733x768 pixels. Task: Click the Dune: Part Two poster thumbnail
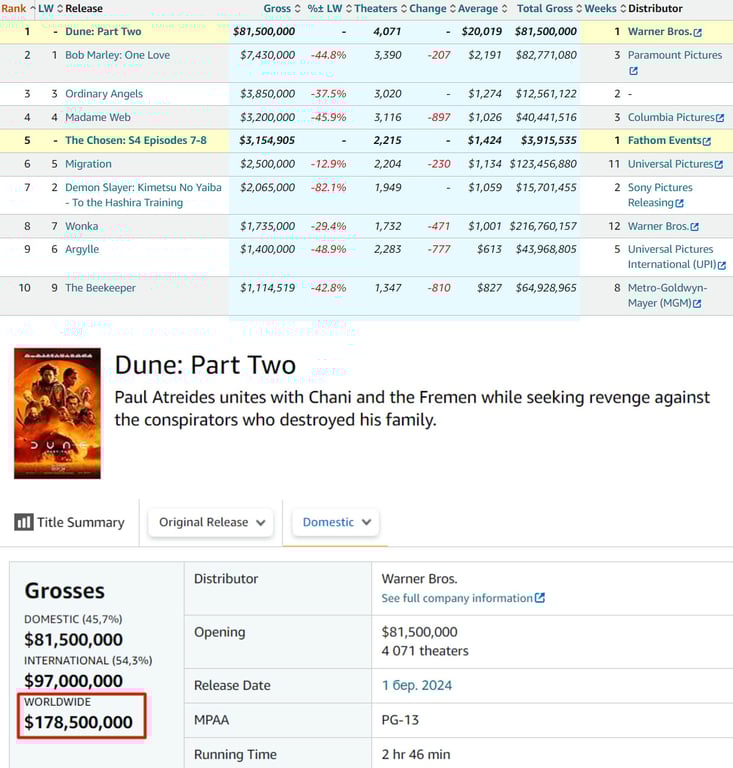[x=57, y=413]
